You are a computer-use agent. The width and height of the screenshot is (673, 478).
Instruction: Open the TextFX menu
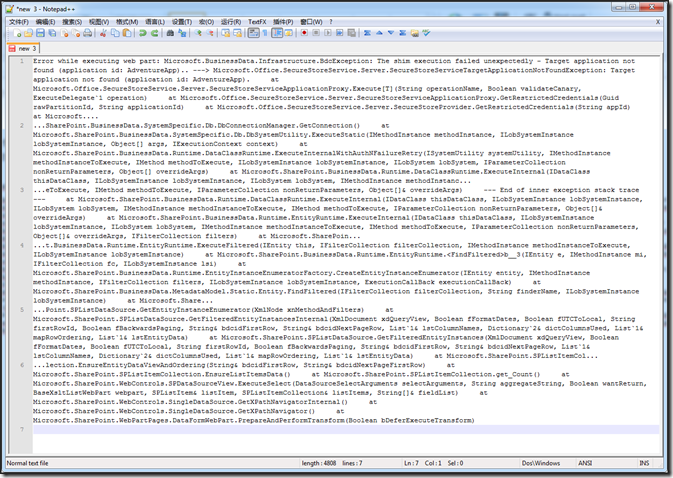[257, 22]
